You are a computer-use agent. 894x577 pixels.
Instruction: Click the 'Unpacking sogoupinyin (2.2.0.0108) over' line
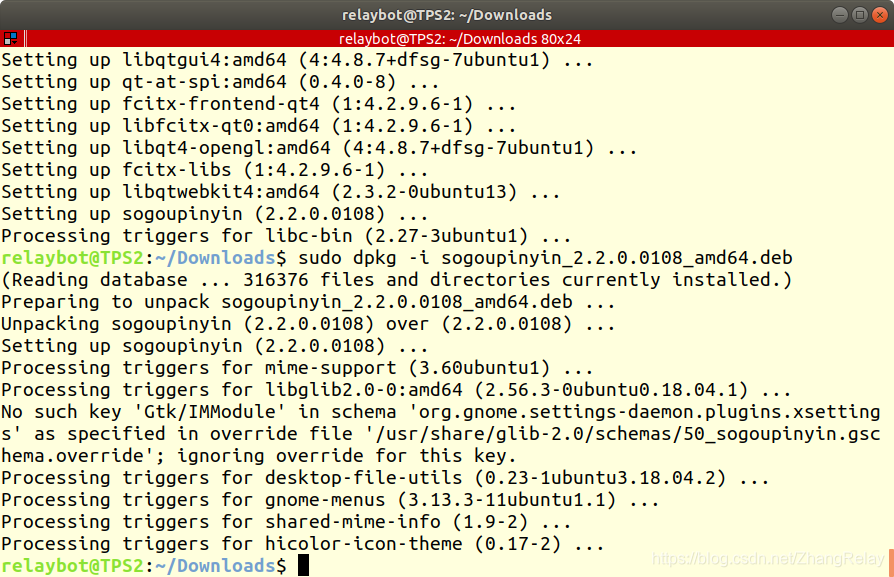[x=308, y=324]
